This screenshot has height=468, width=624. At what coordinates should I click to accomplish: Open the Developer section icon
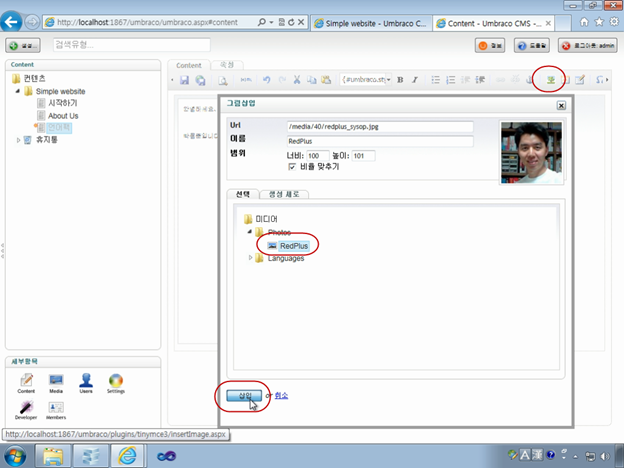[x=26, y=410]
